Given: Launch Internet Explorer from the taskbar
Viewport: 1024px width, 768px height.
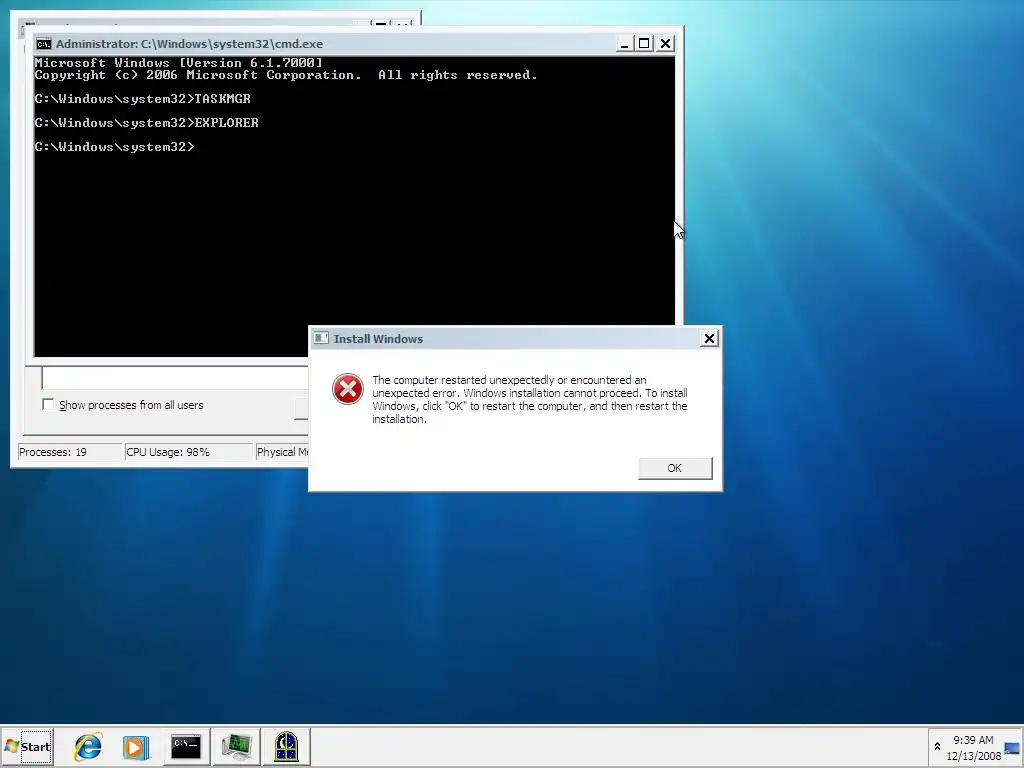Looking at the screenshot, I should 88,746.
